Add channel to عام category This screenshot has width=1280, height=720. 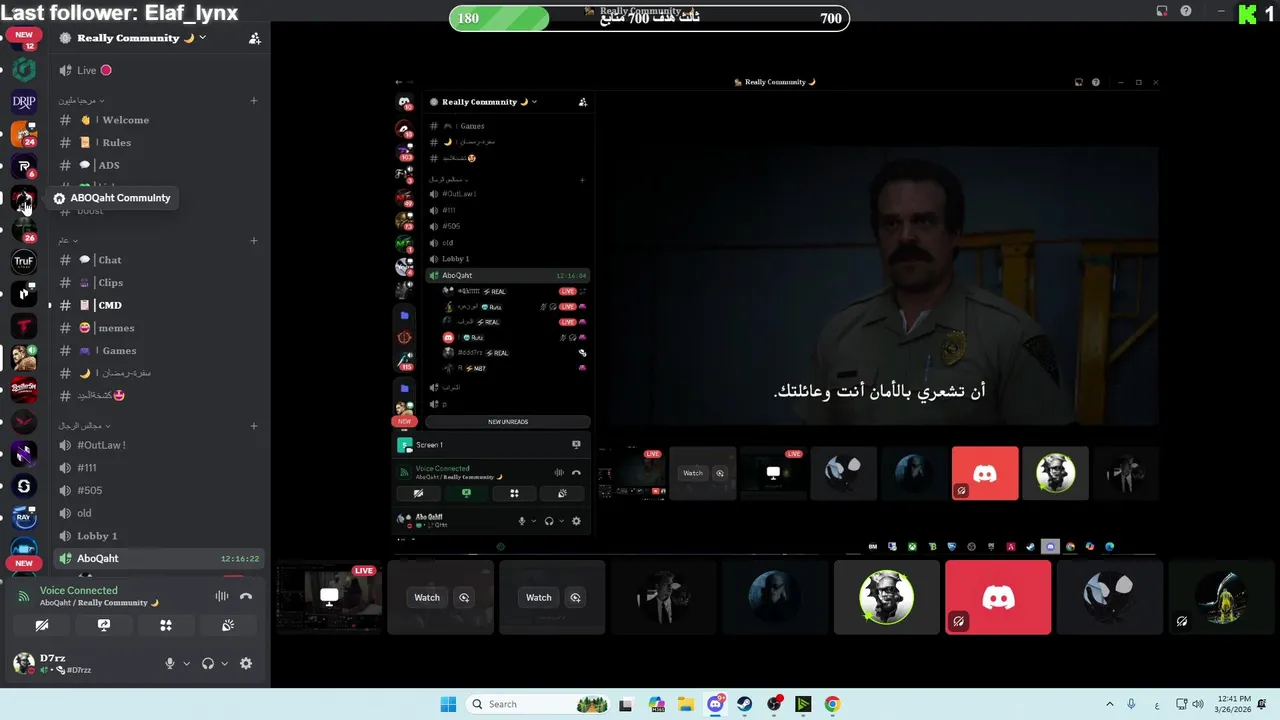point(254,240)
